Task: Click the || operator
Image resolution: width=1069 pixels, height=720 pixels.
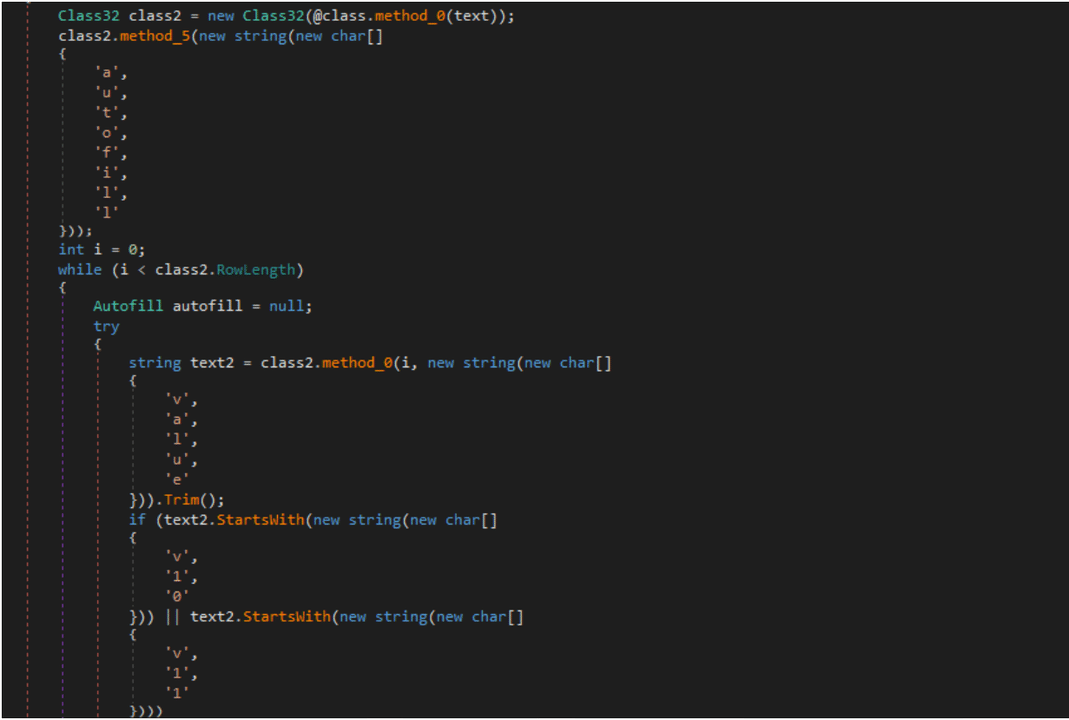Action: click(172, 616)
